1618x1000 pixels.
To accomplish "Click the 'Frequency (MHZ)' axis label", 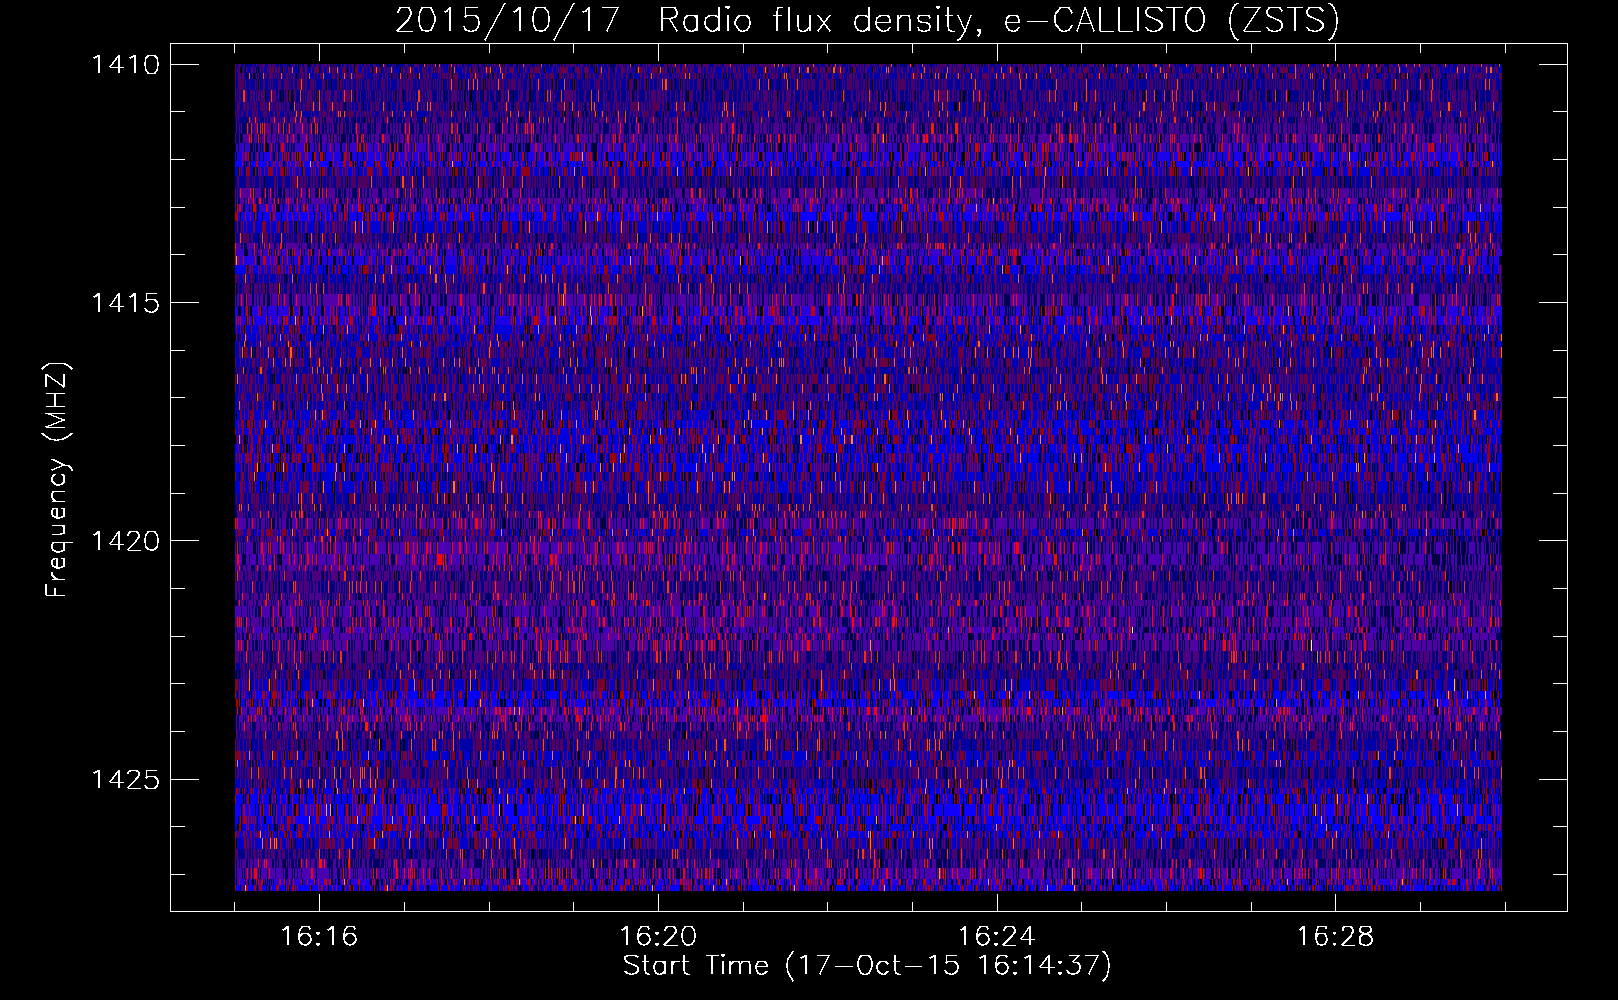I will click(57, 480).
